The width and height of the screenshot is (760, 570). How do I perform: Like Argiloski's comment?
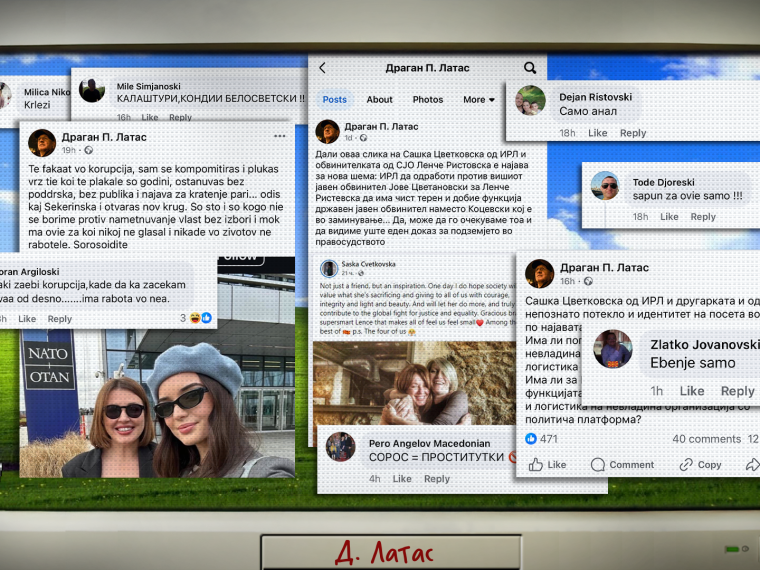(x=27, y=319)
